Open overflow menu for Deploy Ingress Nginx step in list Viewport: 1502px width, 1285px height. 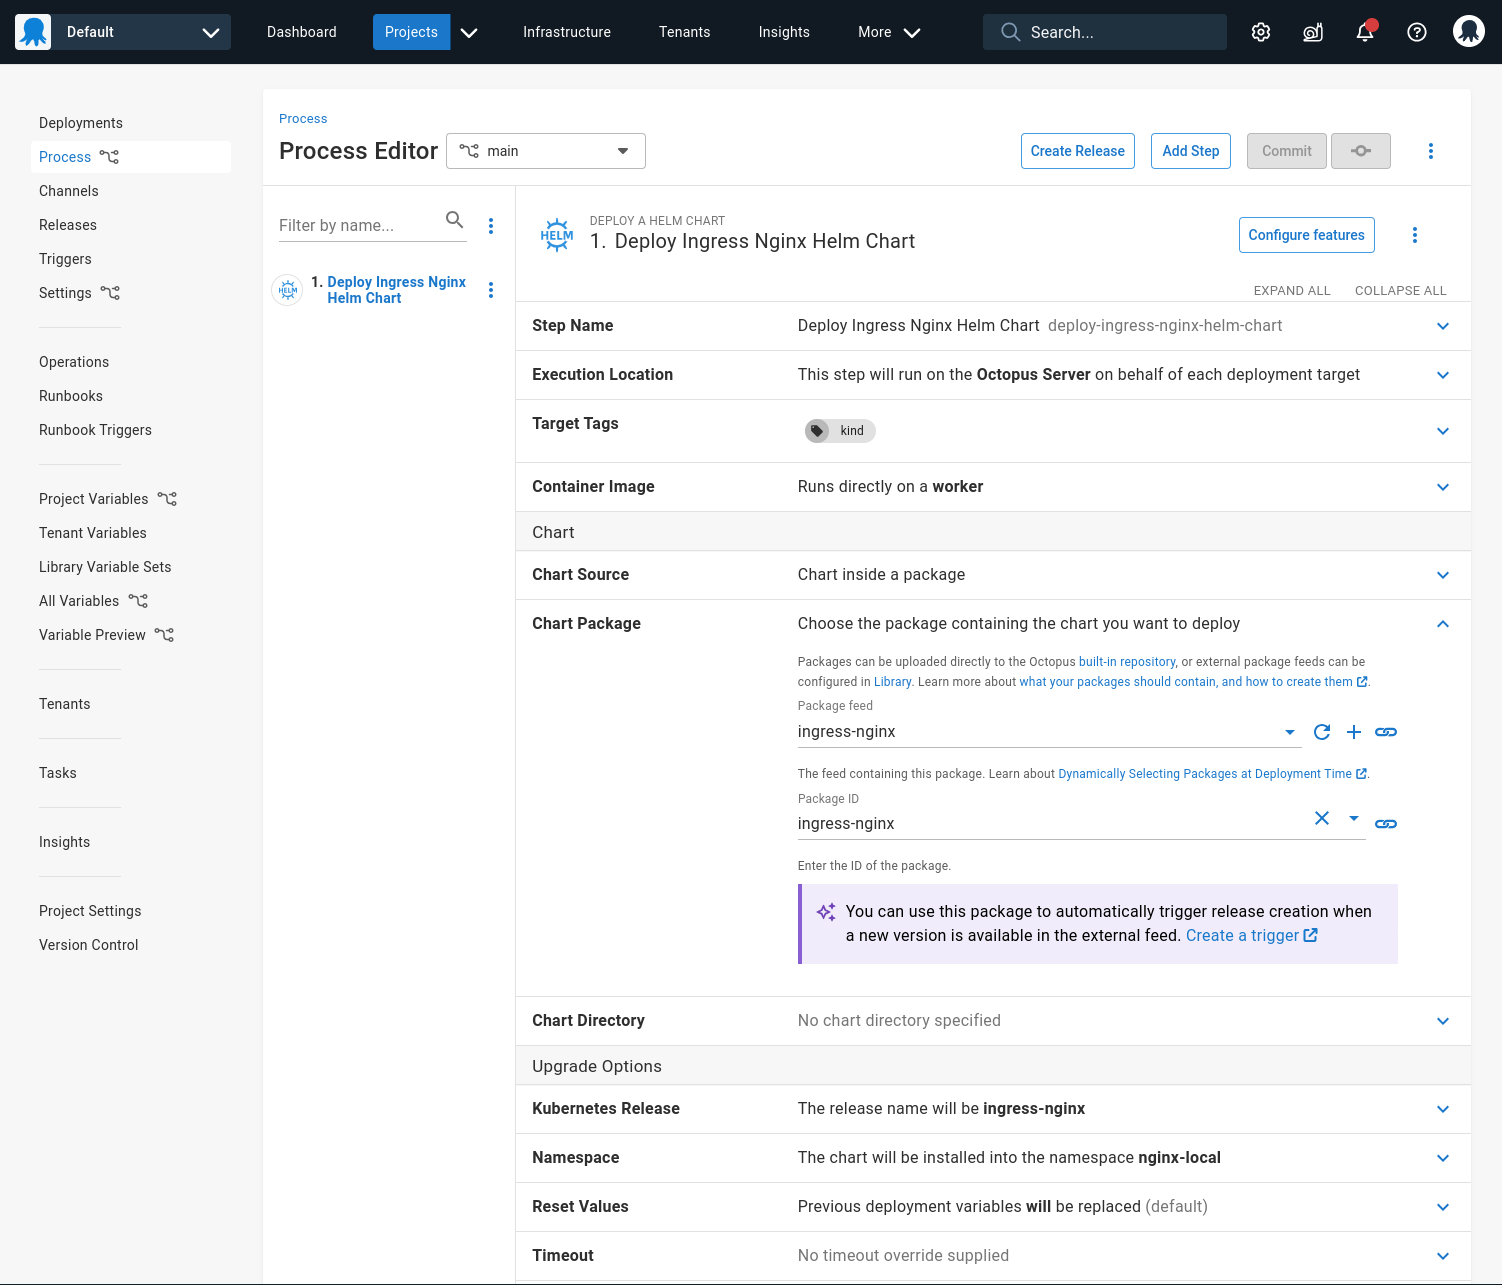click(x=491, y=290)
